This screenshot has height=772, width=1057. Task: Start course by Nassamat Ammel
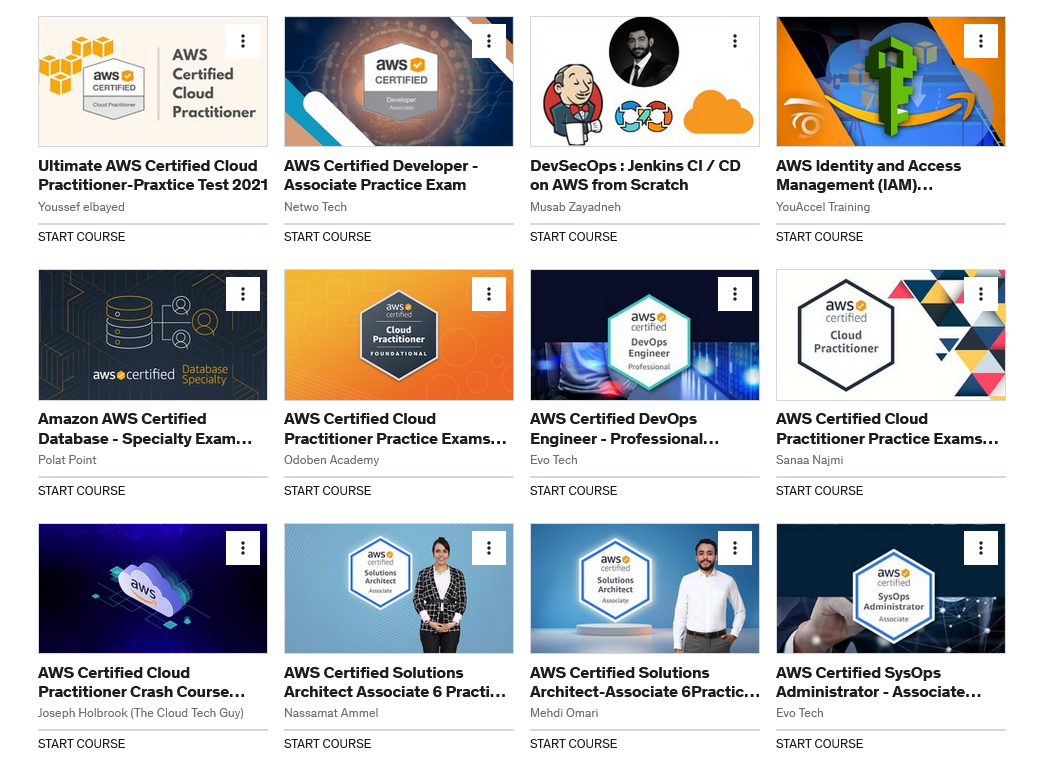click(x=328, y=744)
